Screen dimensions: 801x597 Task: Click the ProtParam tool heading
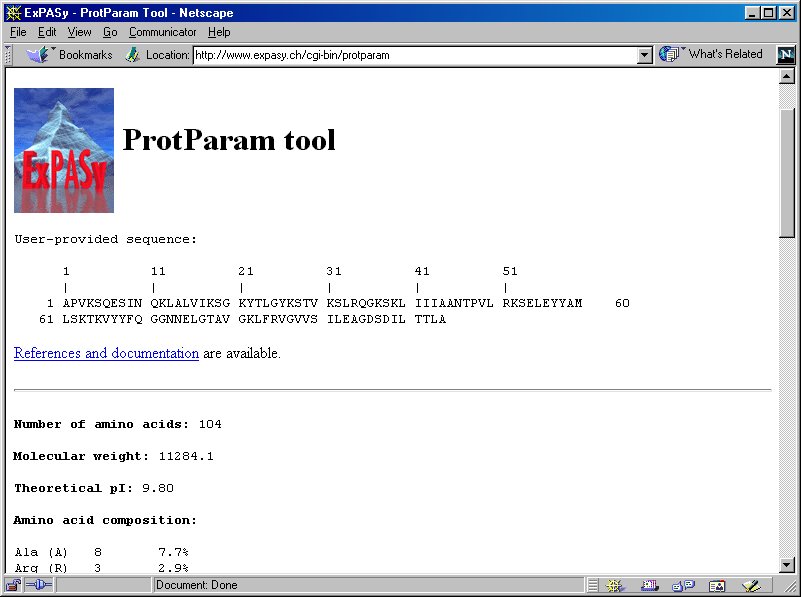pyautogui.click(x=229, y=140)
